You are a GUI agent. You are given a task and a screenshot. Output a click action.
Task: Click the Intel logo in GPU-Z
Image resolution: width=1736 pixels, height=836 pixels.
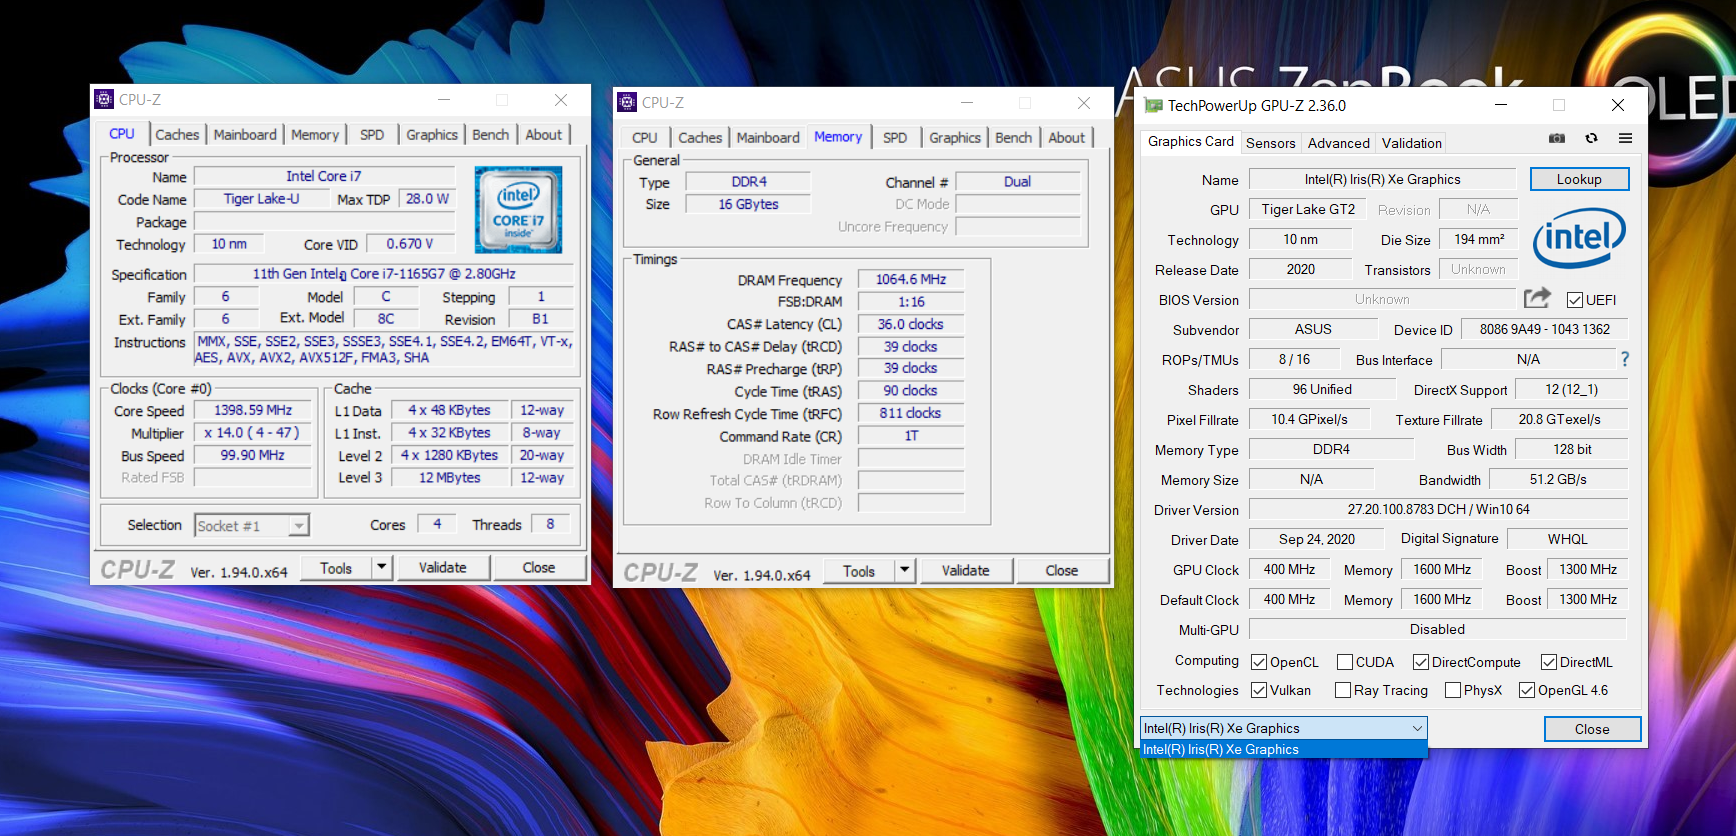point(1579,238)
